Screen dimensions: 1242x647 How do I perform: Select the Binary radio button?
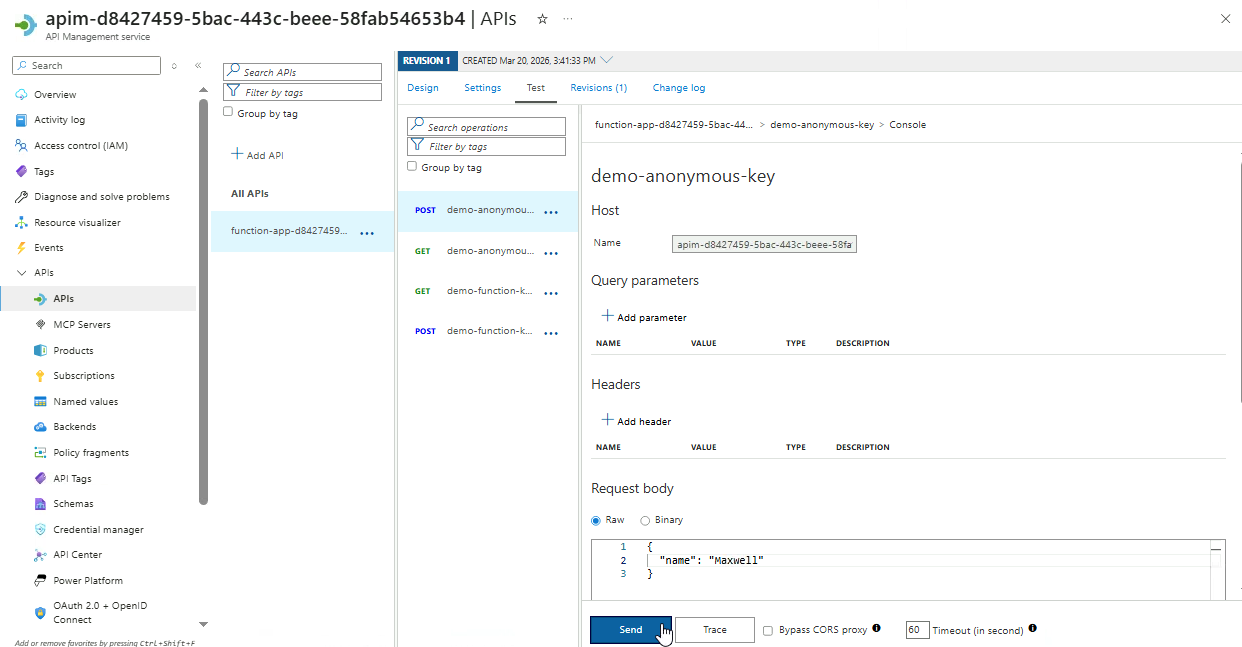click(645, 520)
